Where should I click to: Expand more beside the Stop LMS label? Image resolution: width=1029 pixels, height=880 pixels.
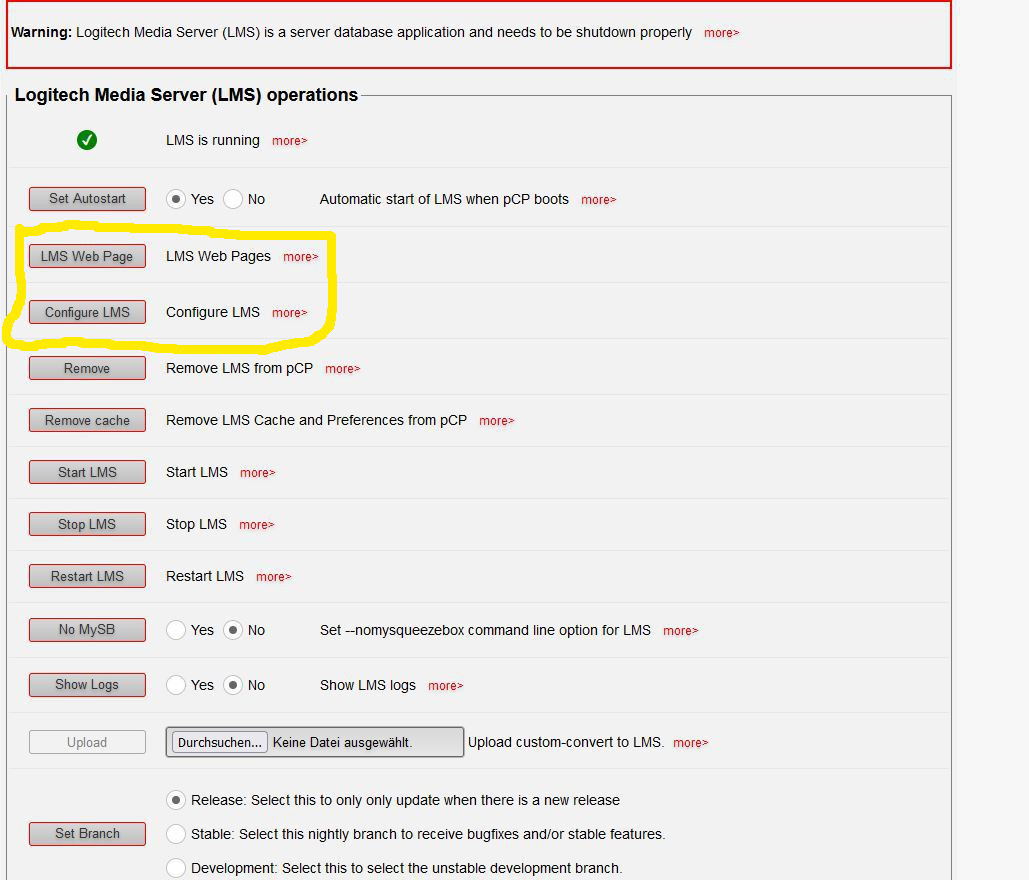(x=257, y=525)
